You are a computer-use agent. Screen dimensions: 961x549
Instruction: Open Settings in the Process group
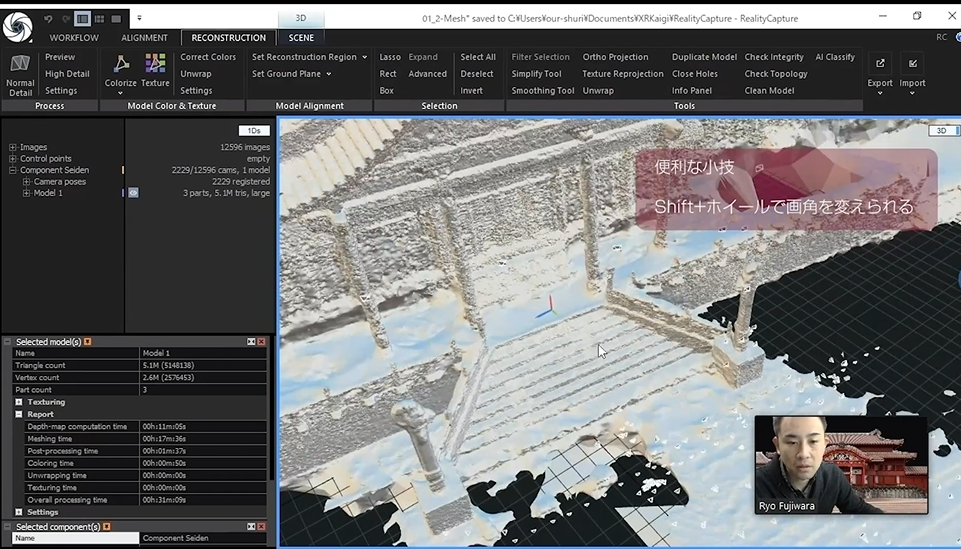(x=61, y=90)
